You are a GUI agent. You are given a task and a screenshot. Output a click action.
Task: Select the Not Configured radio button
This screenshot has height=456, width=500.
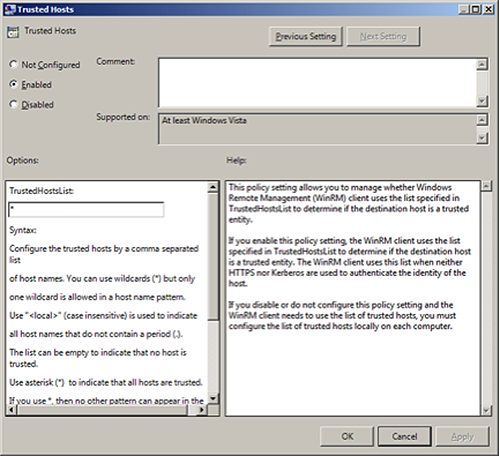(x=13, y=64)
